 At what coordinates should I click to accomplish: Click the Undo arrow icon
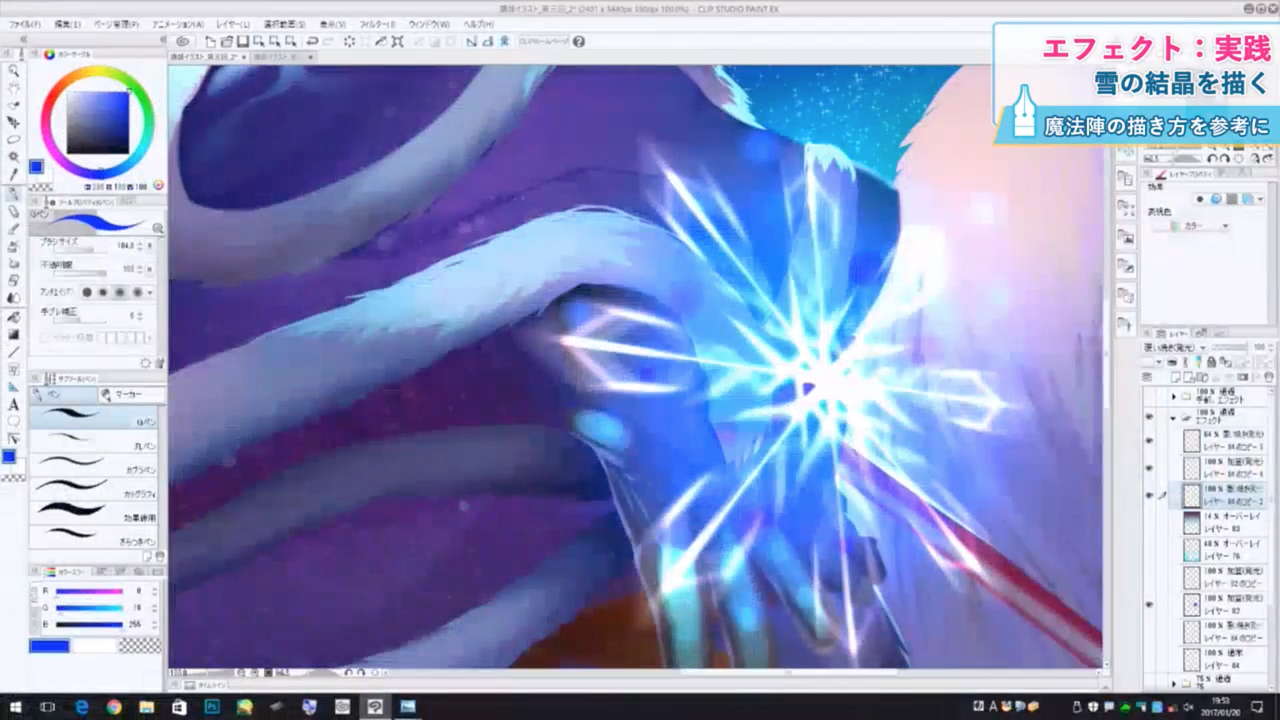(312, 41)
